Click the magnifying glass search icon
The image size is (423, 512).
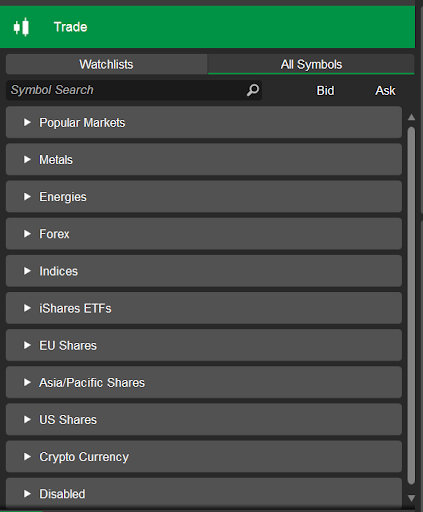253,90
